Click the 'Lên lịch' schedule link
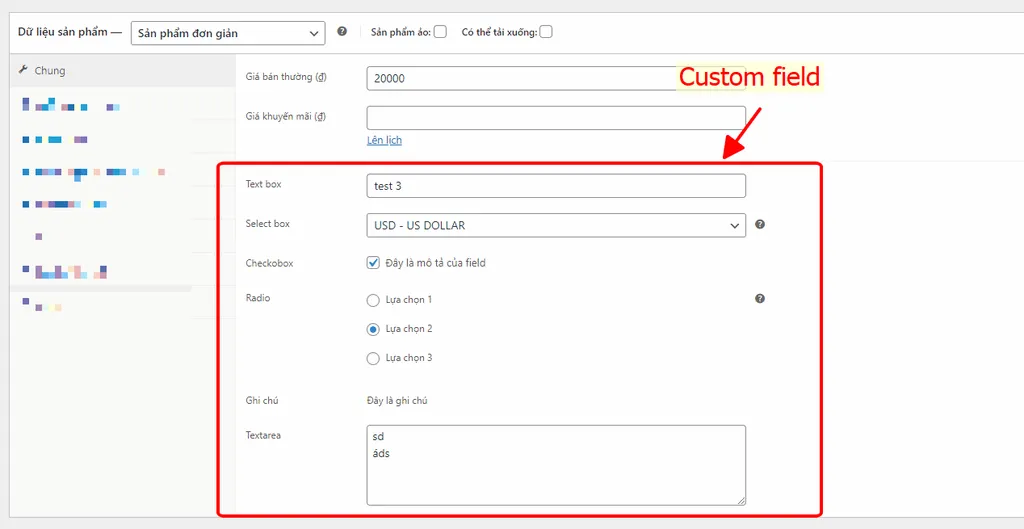This screenshot has width=1024, height=529. [x=384, y=140]
